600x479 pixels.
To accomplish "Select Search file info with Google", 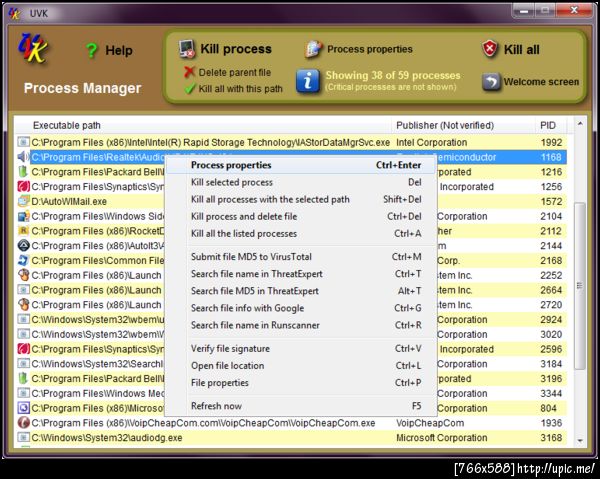I will click(x=300, y=308).
